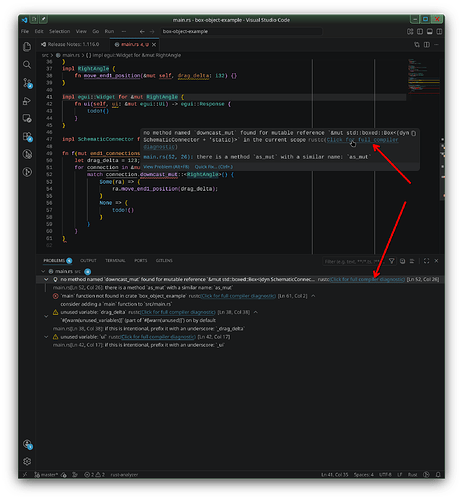This screenshot has width=462, height=500.
Task: Switch to the Terminal panel tab
Action: click(115, 261)
